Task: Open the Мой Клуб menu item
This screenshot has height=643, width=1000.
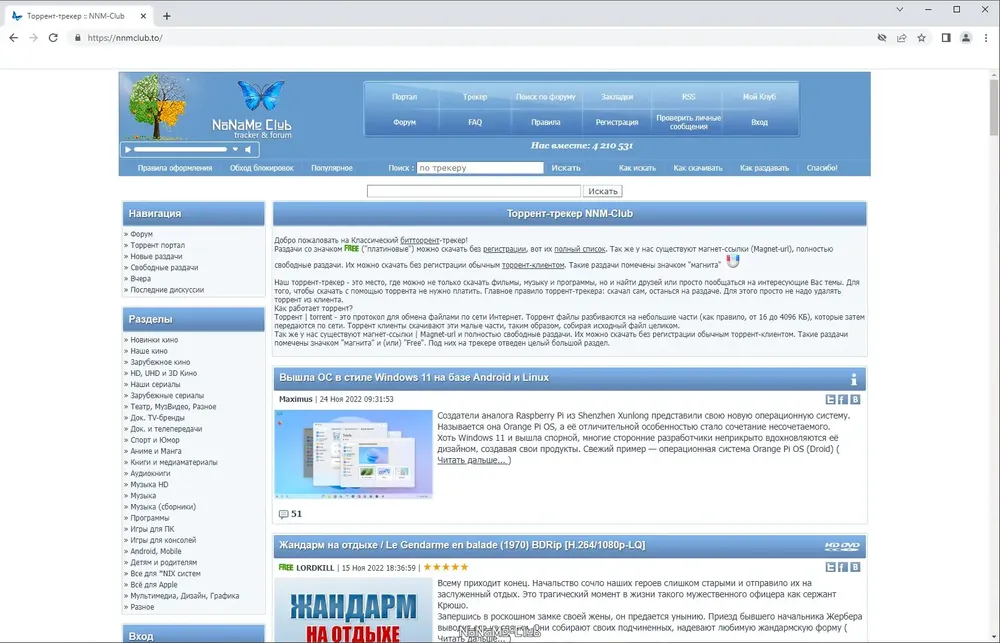Action: point(759,97)
